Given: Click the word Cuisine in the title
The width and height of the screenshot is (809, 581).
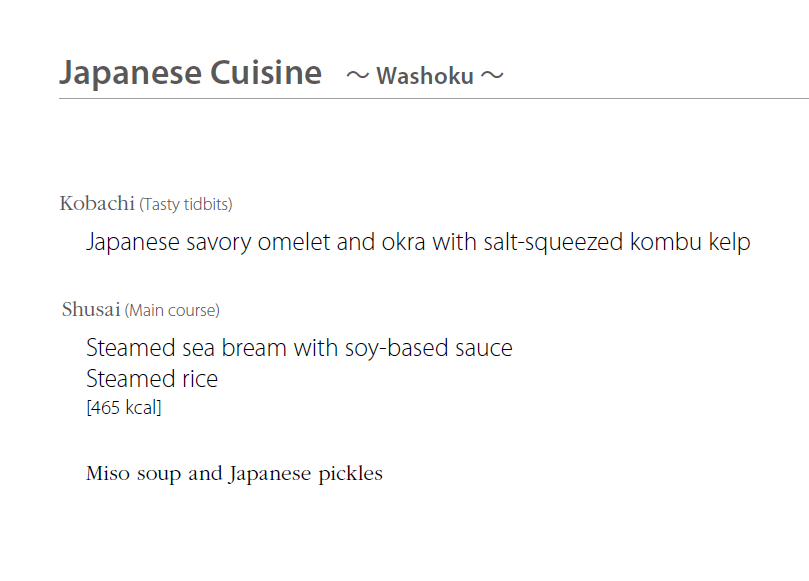Looking at the screenshot, I should [x=266, y=73].
